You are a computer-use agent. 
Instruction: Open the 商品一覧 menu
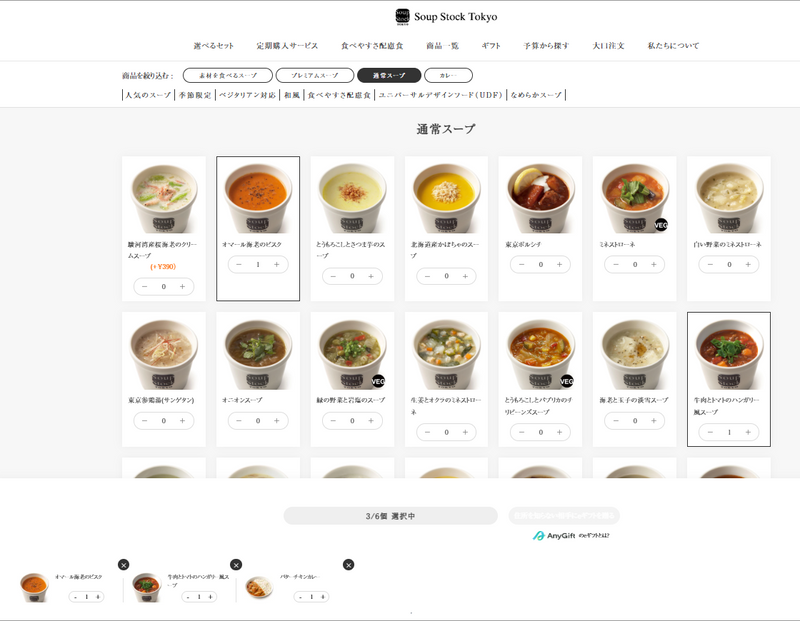[442, 46]
